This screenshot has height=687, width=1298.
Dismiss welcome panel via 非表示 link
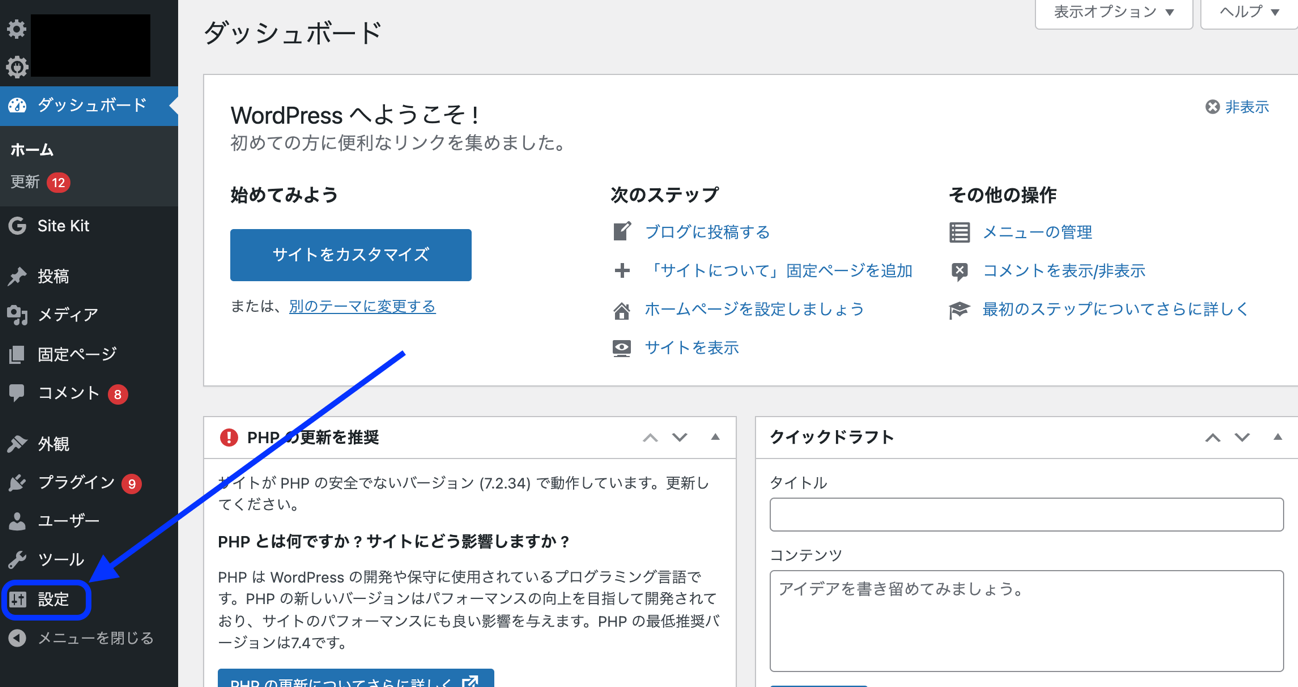[1247, 107]
